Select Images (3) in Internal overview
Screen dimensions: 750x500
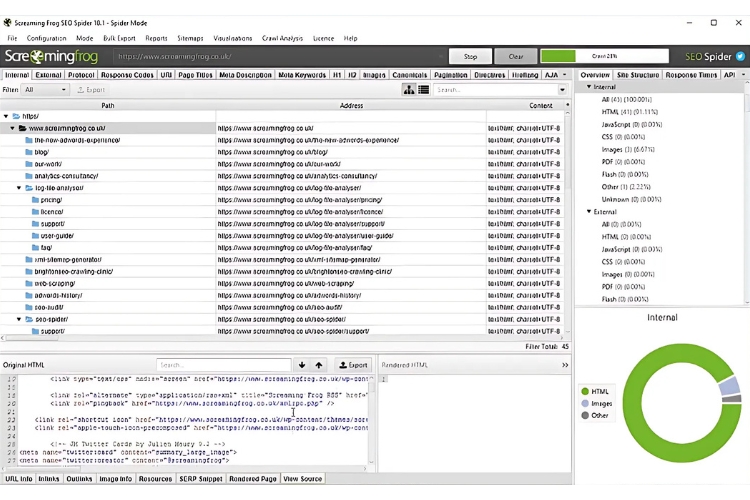pyautogui.click(x=628, y=149)
